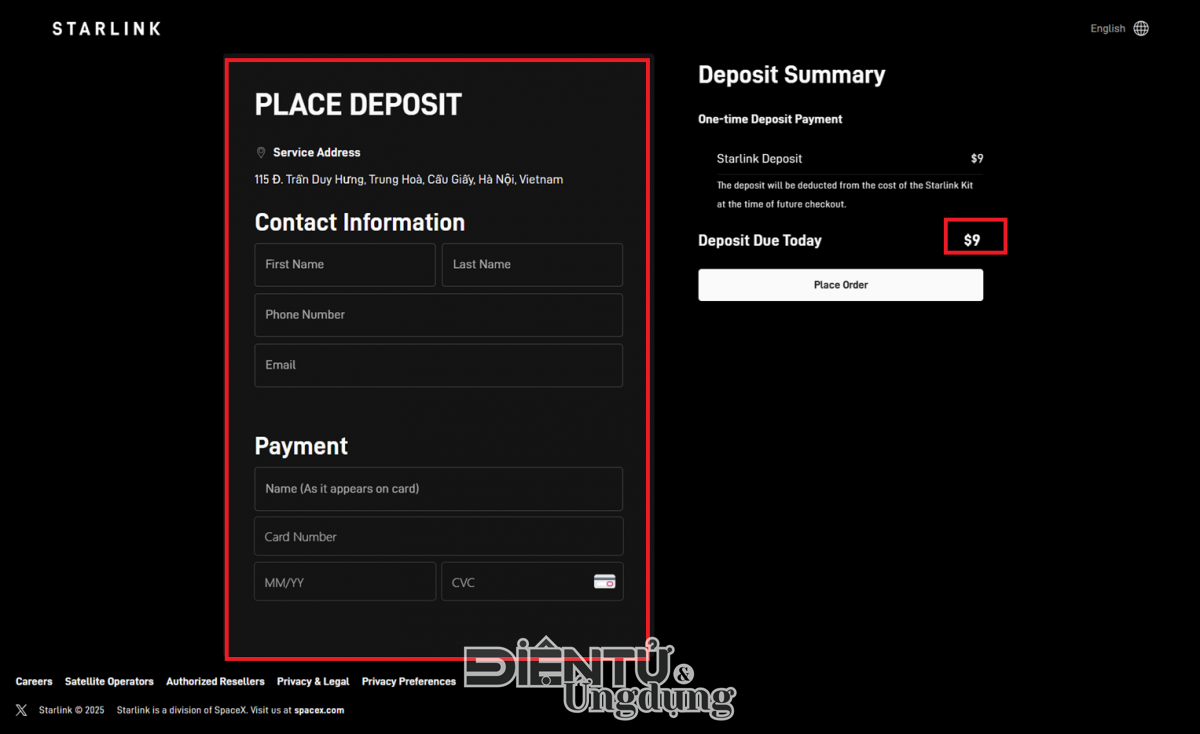
Task: Click into the Phone Number field
Action: coord(438,315)
